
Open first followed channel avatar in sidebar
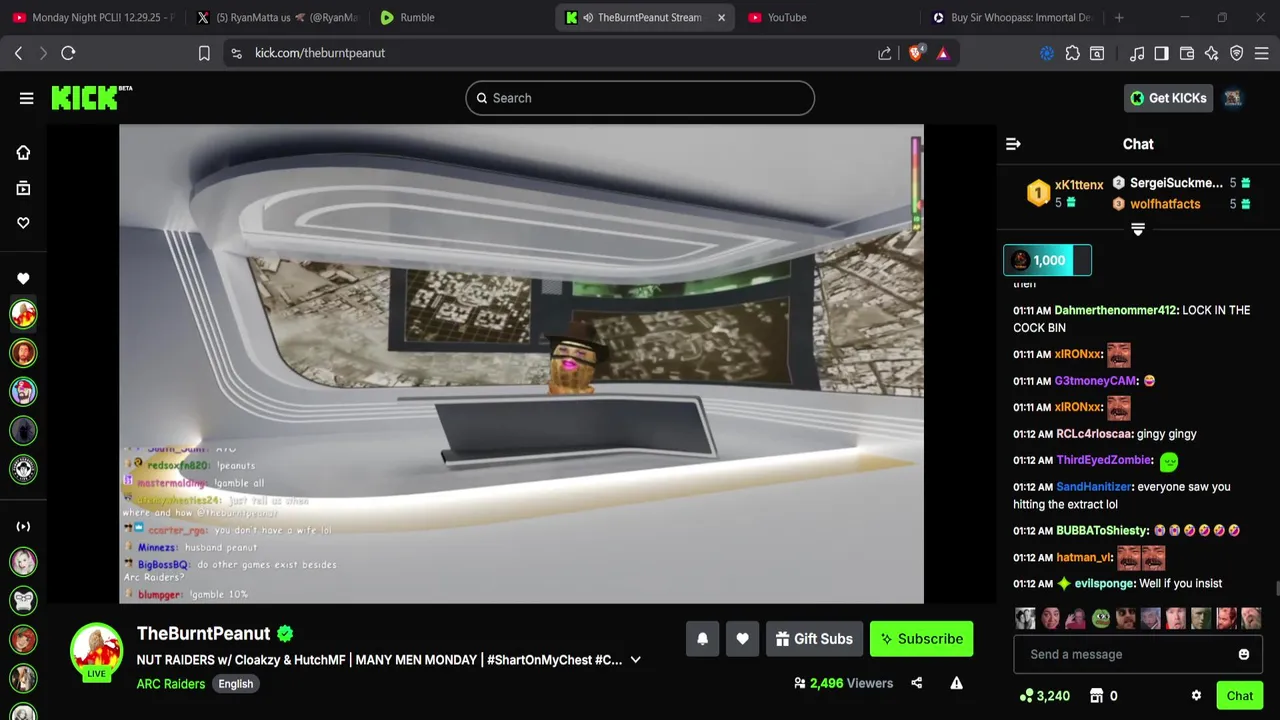click(x=23, y=314)
